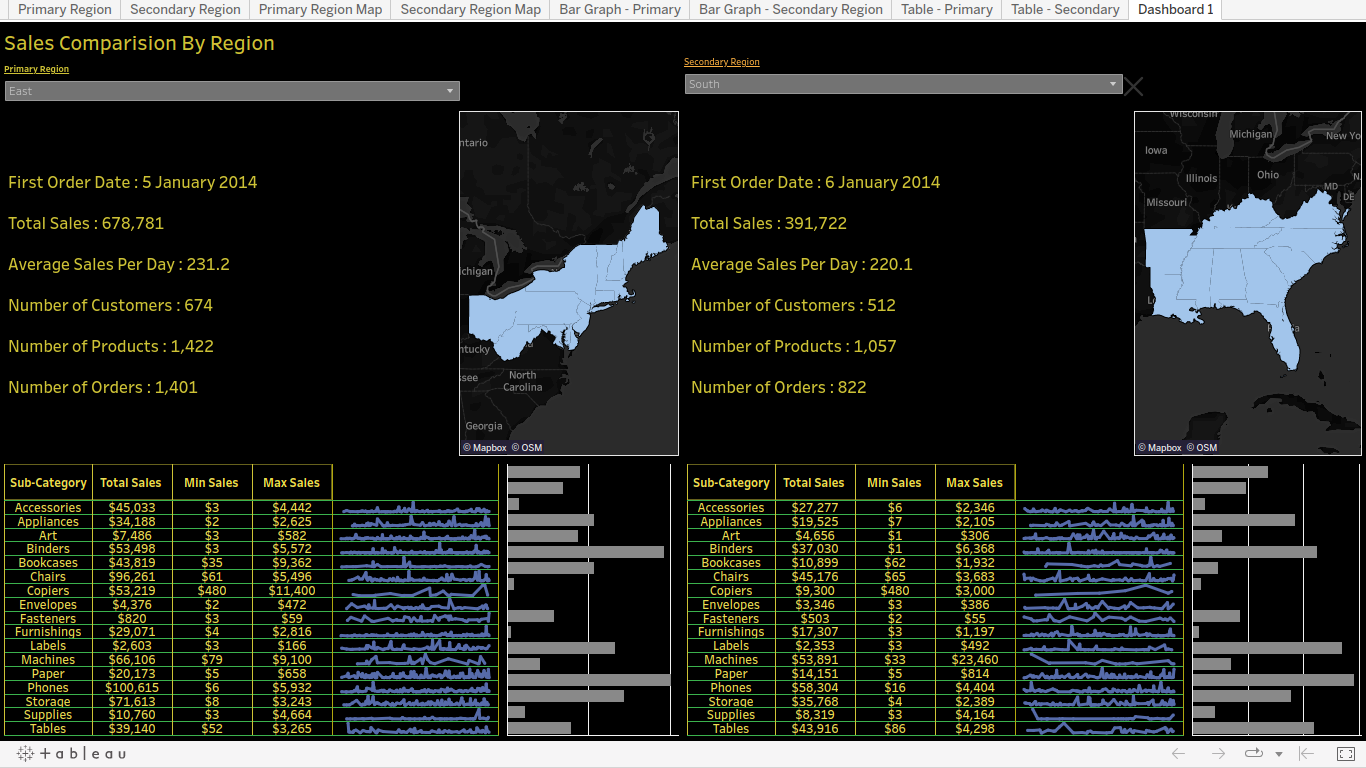Click the $27,277 Accessories total sales cell
This screenshot has width=1366, height=768.
pos(814,508)
